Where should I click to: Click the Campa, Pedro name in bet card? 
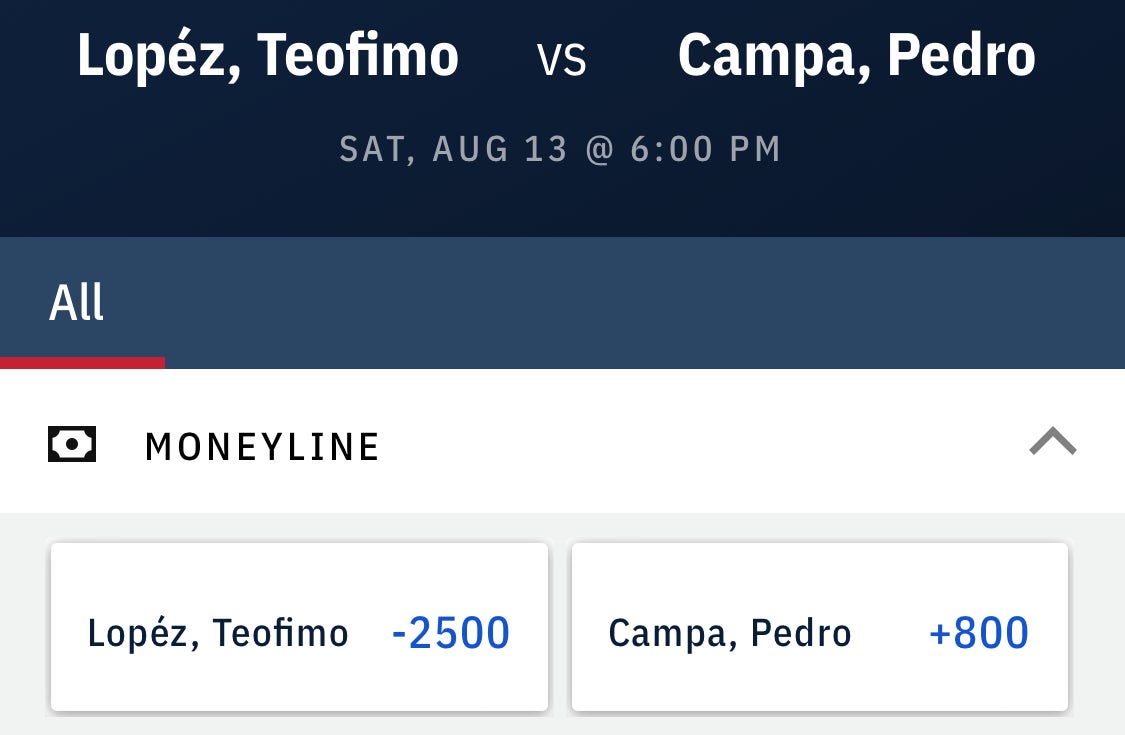730,633
